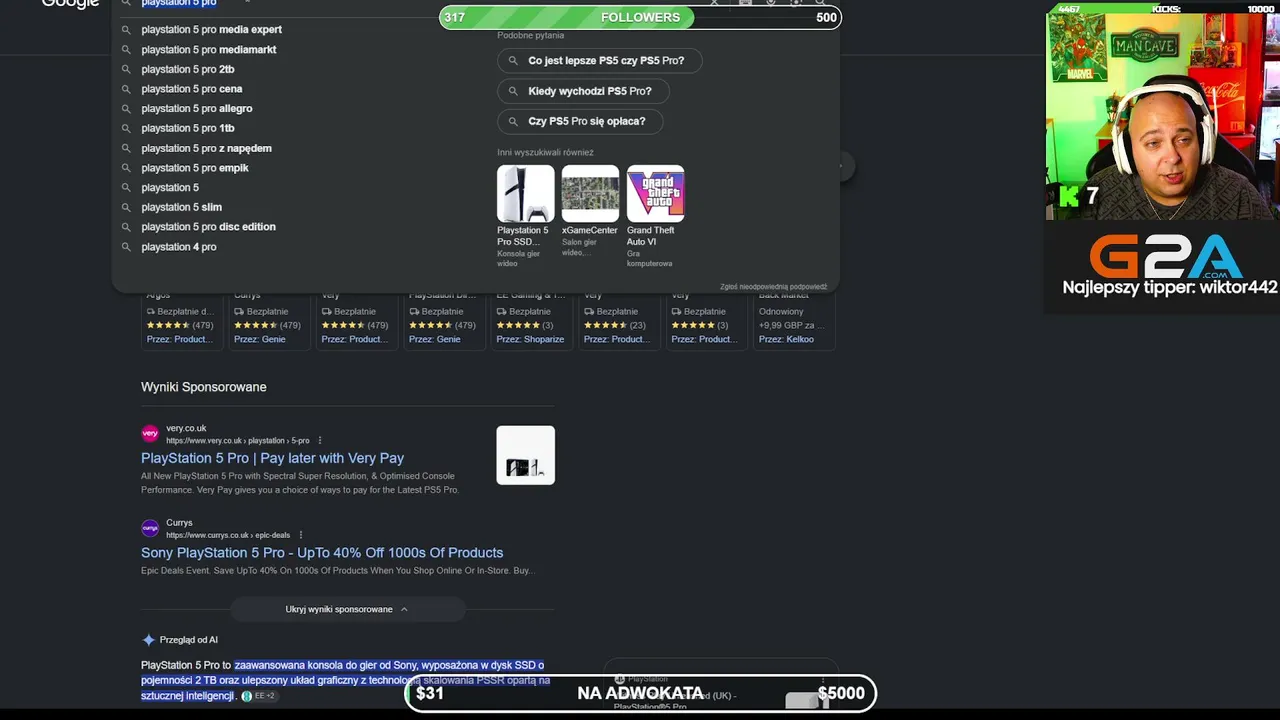The height and width of the screenshot is (720, 1280).
Task: Click the very.co.uk favicon in sponsored results
Action: pyautogui.click(x=150, y=433)
